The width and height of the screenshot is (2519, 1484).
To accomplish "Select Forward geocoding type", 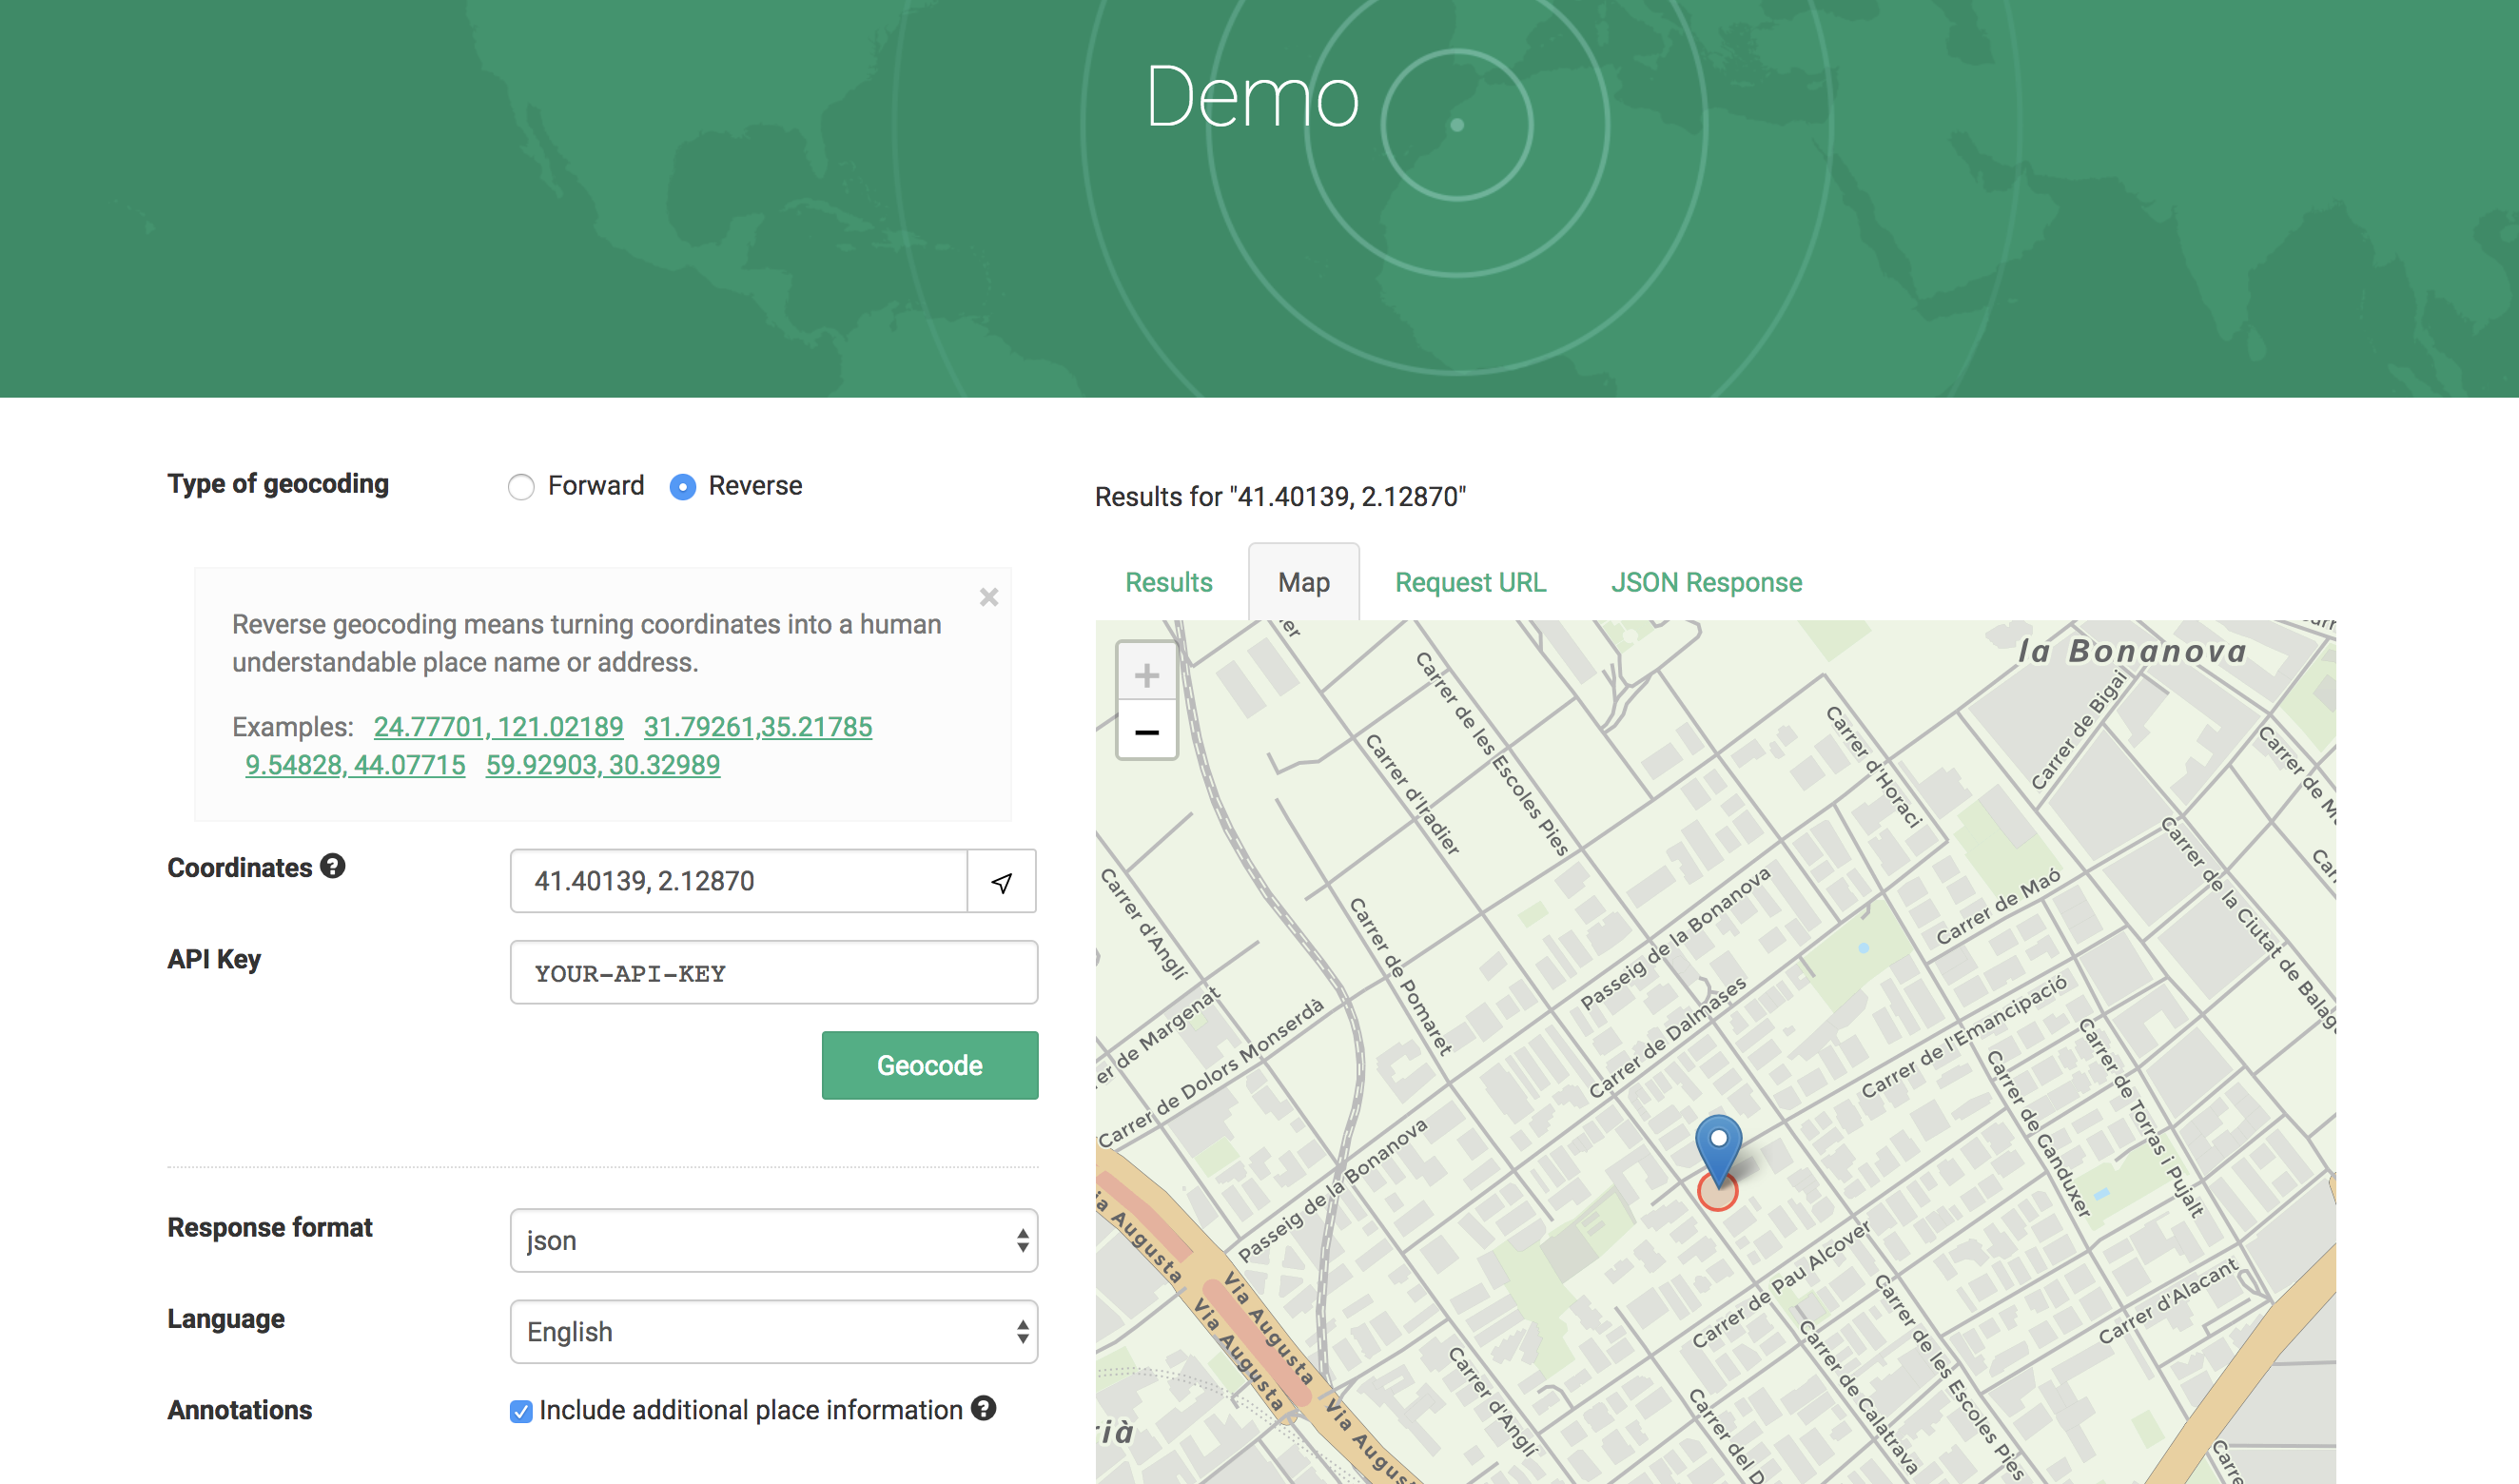I will (x=521, y=487).
